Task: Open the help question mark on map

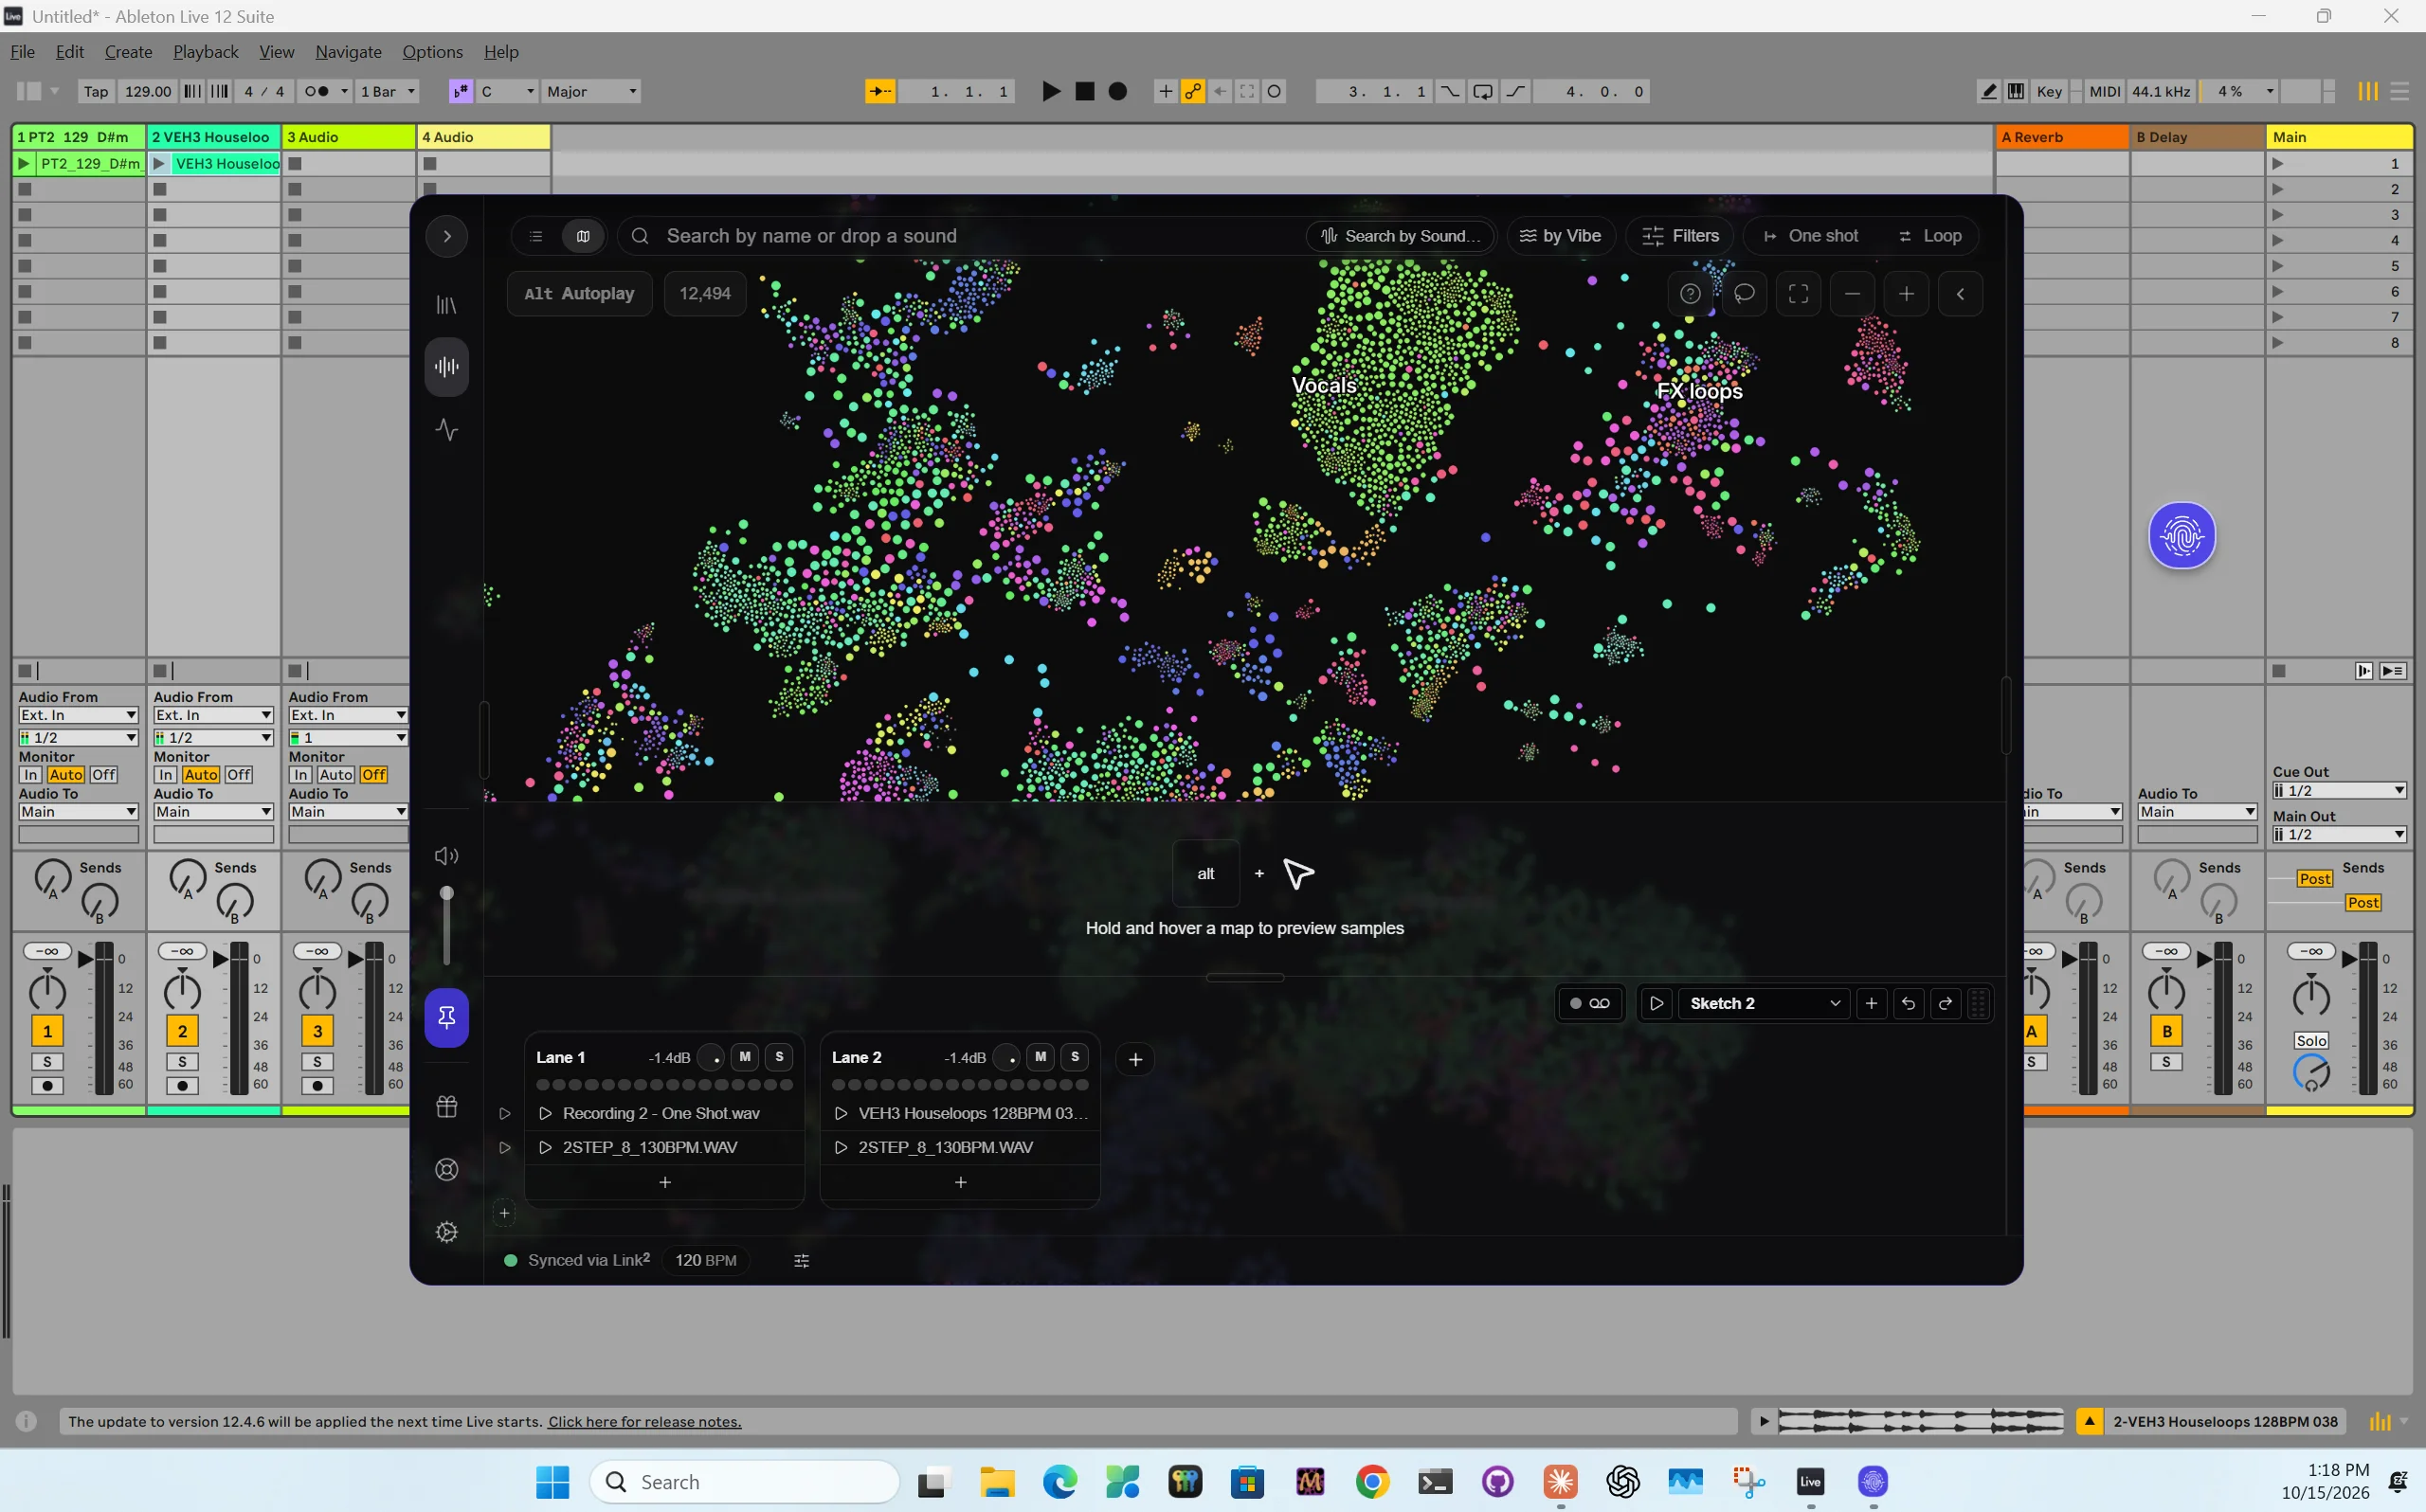Action: tap(1690, 294)
